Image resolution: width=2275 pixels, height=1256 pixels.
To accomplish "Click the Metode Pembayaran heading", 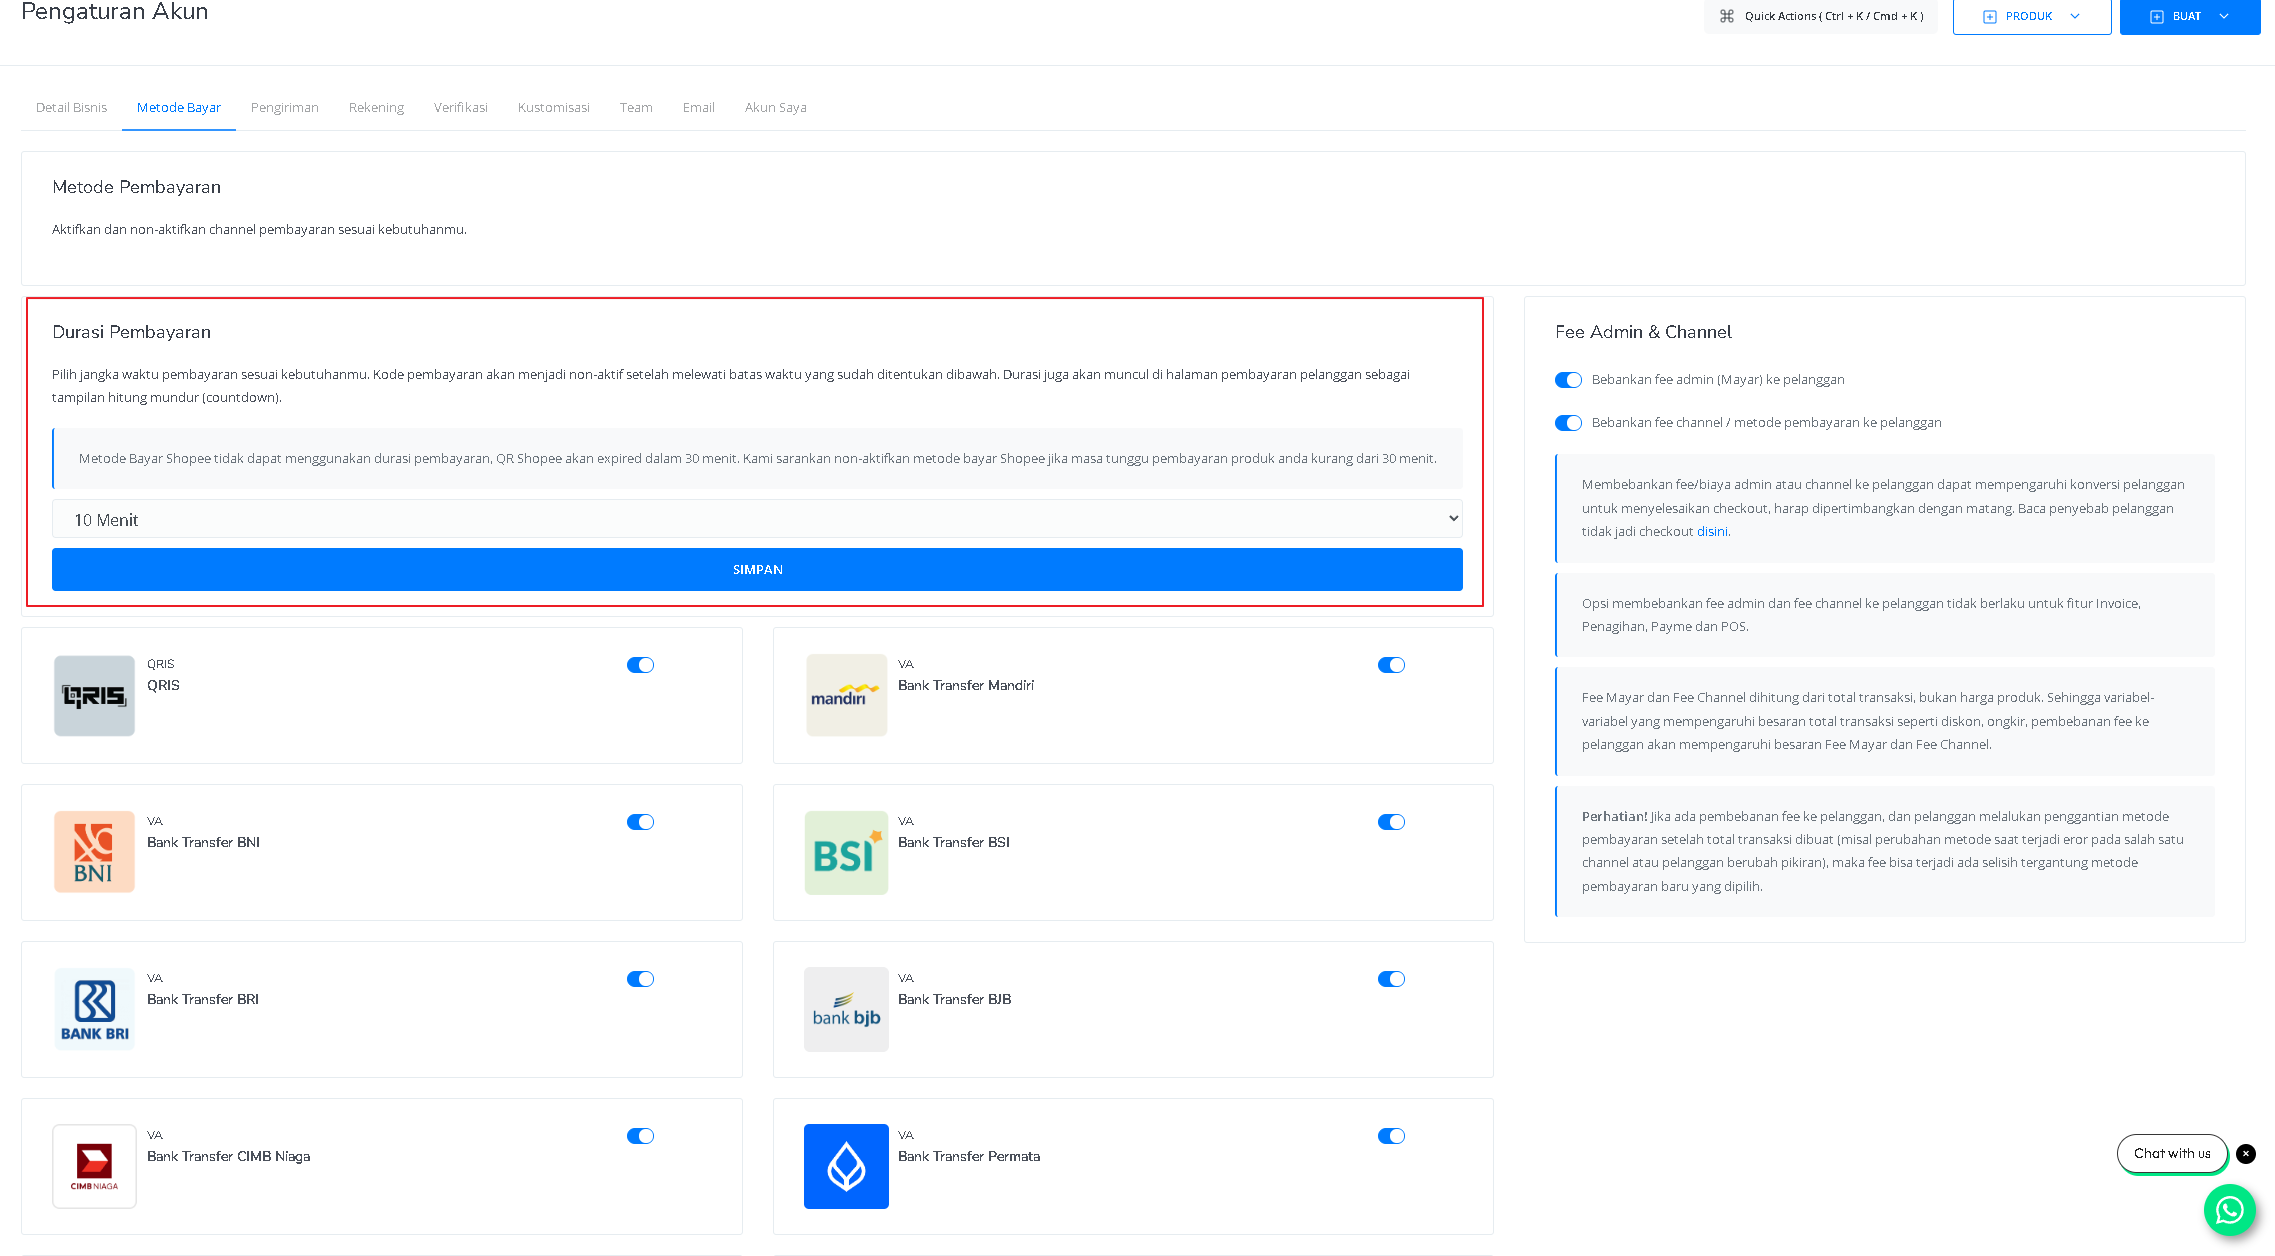I will pyautogui.click(x=137, y=187).
